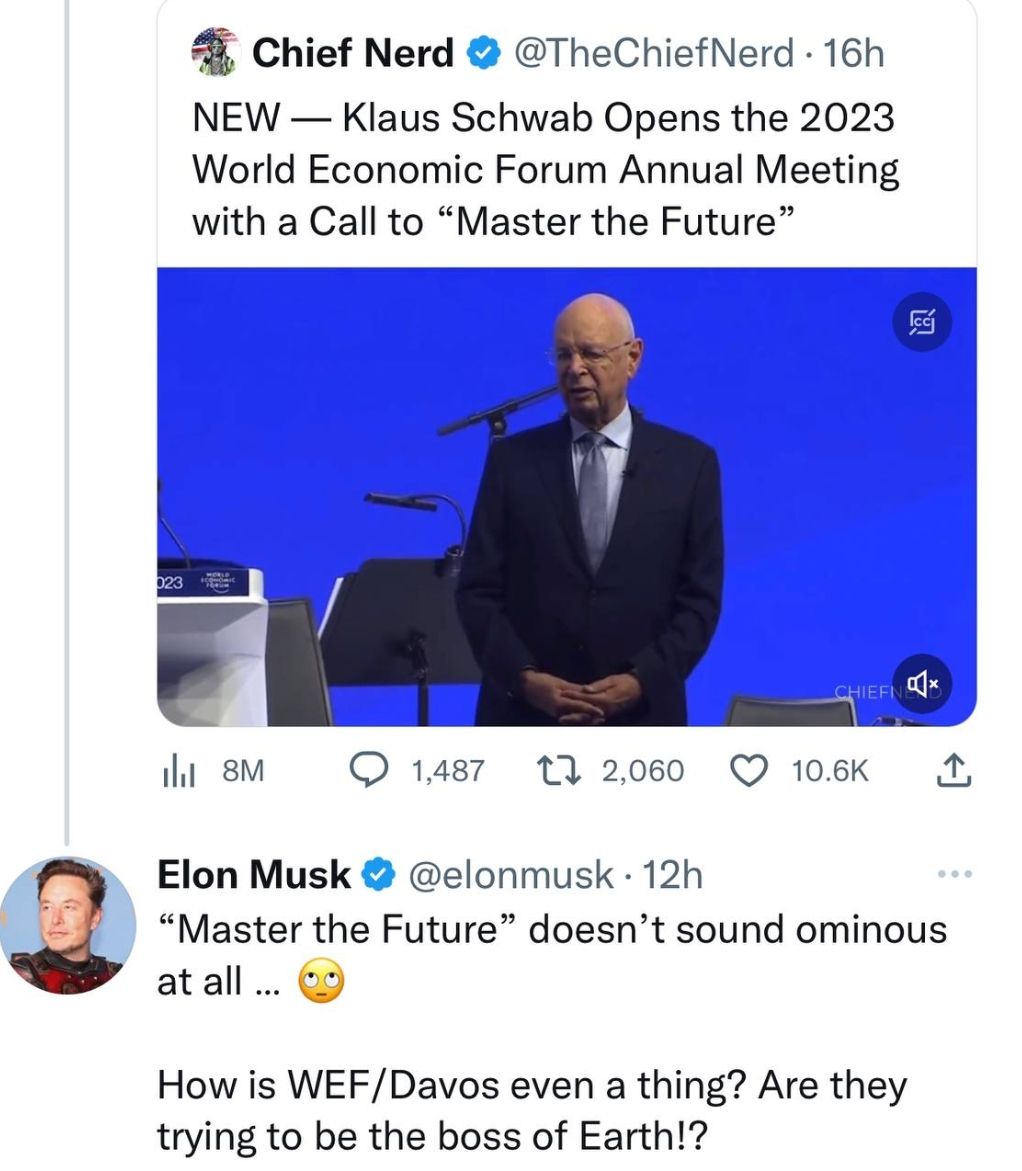View tweet analytics showing 8M views
Image resolution: width=1022 pixels, height=1171 pixels.
point(211,770)
